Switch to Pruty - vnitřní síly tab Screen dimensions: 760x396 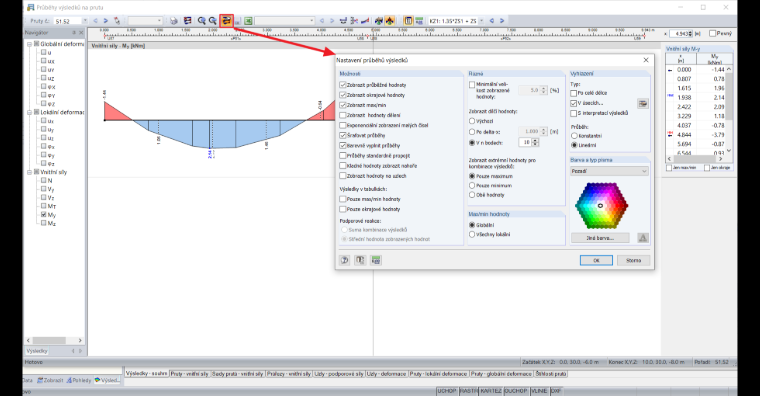click(x=190, y=374)
